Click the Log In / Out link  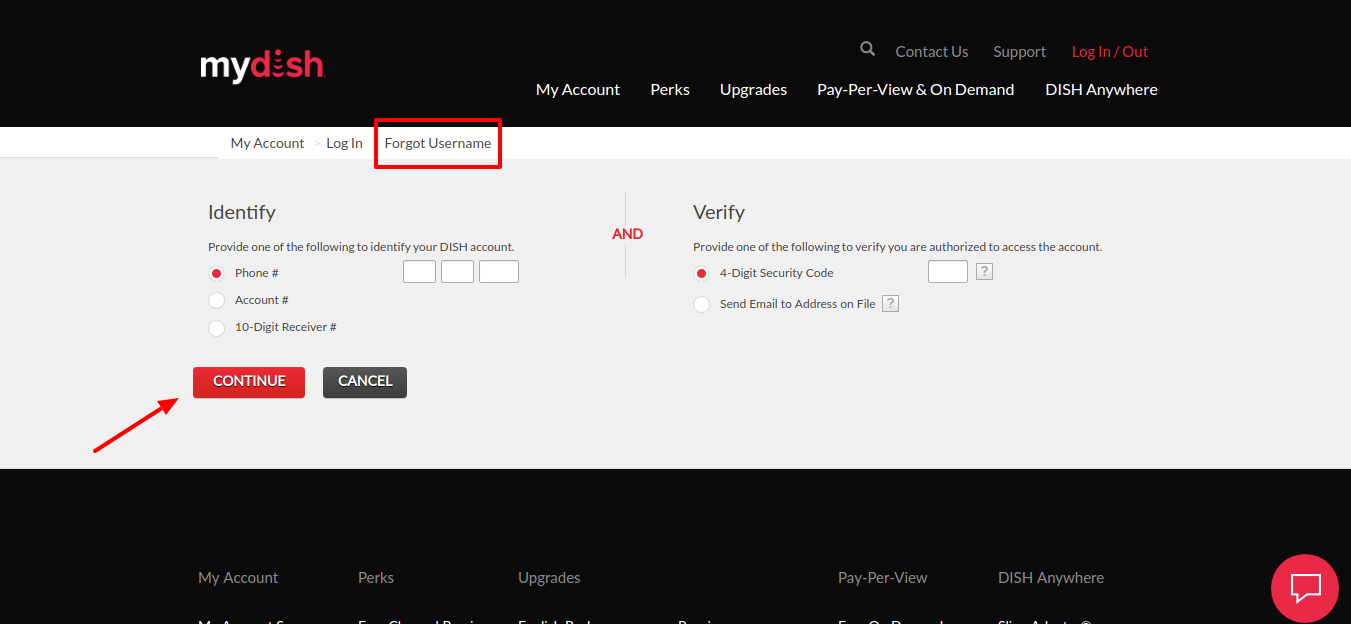pyautogui.click(x=1110, y=52)
